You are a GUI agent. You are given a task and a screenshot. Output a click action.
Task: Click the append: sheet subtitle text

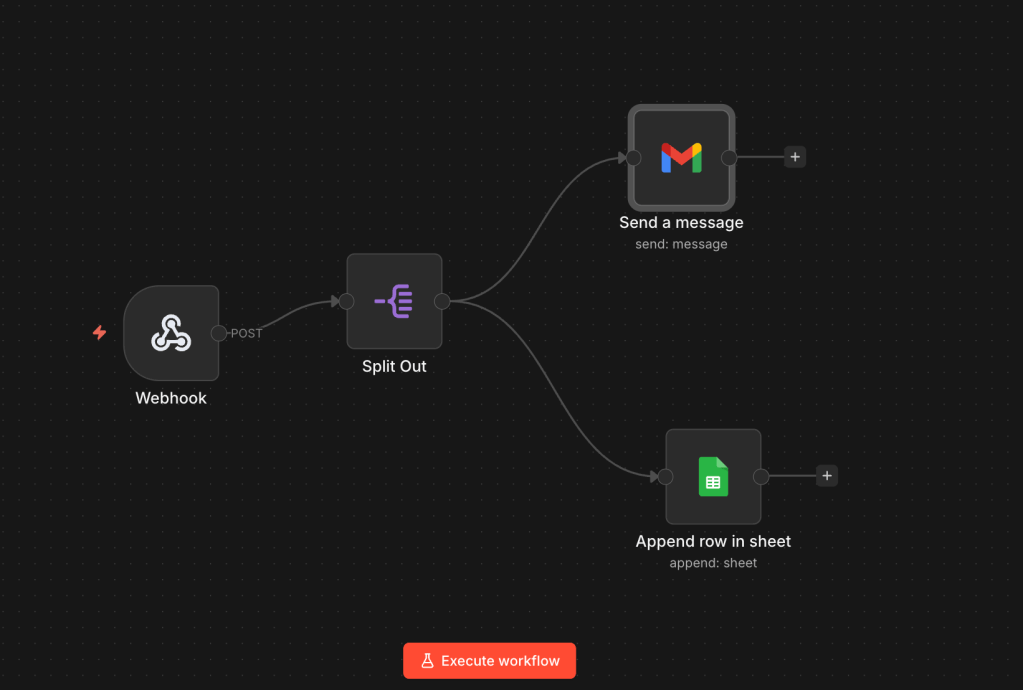[x=713, y=562]
